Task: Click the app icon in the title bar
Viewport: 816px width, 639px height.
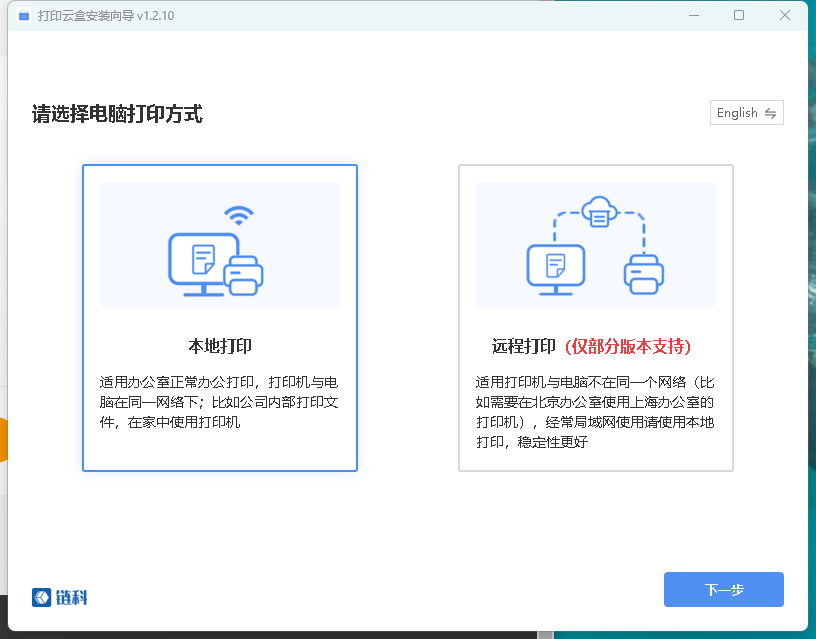Action: [x=24, y=16]
